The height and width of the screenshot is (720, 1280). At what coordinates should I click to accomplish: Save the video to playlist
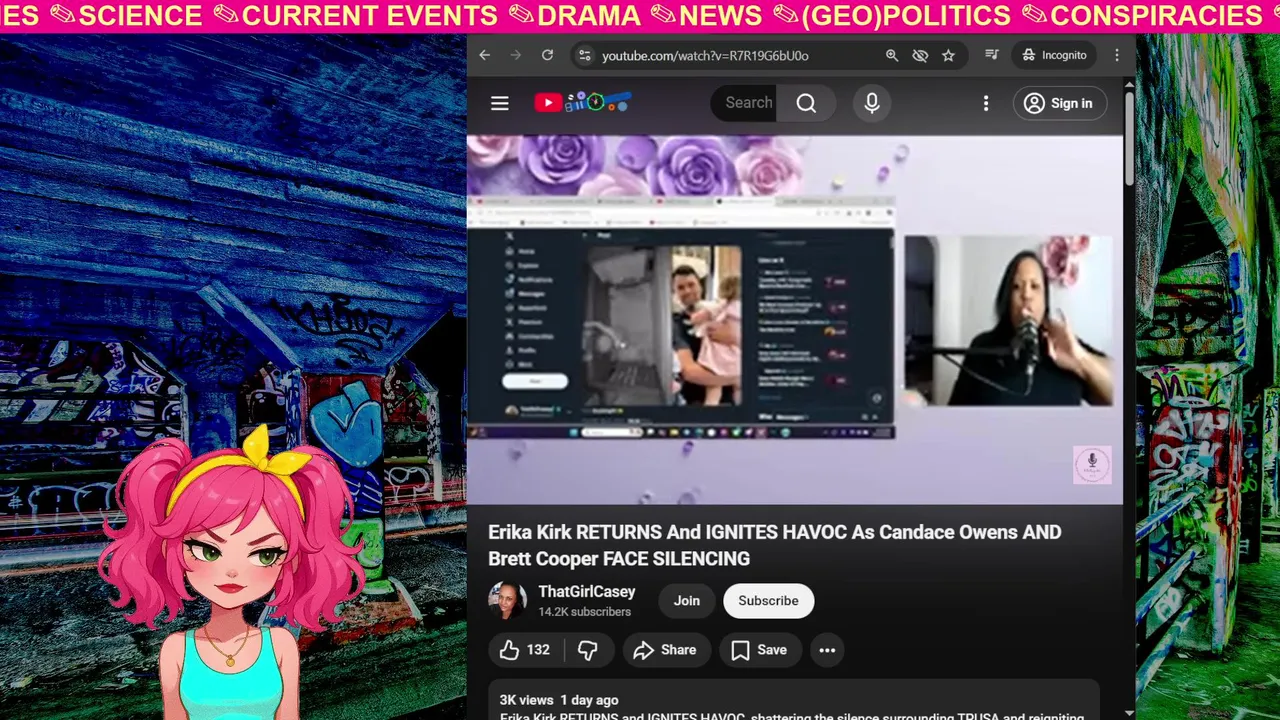(759, 650)
